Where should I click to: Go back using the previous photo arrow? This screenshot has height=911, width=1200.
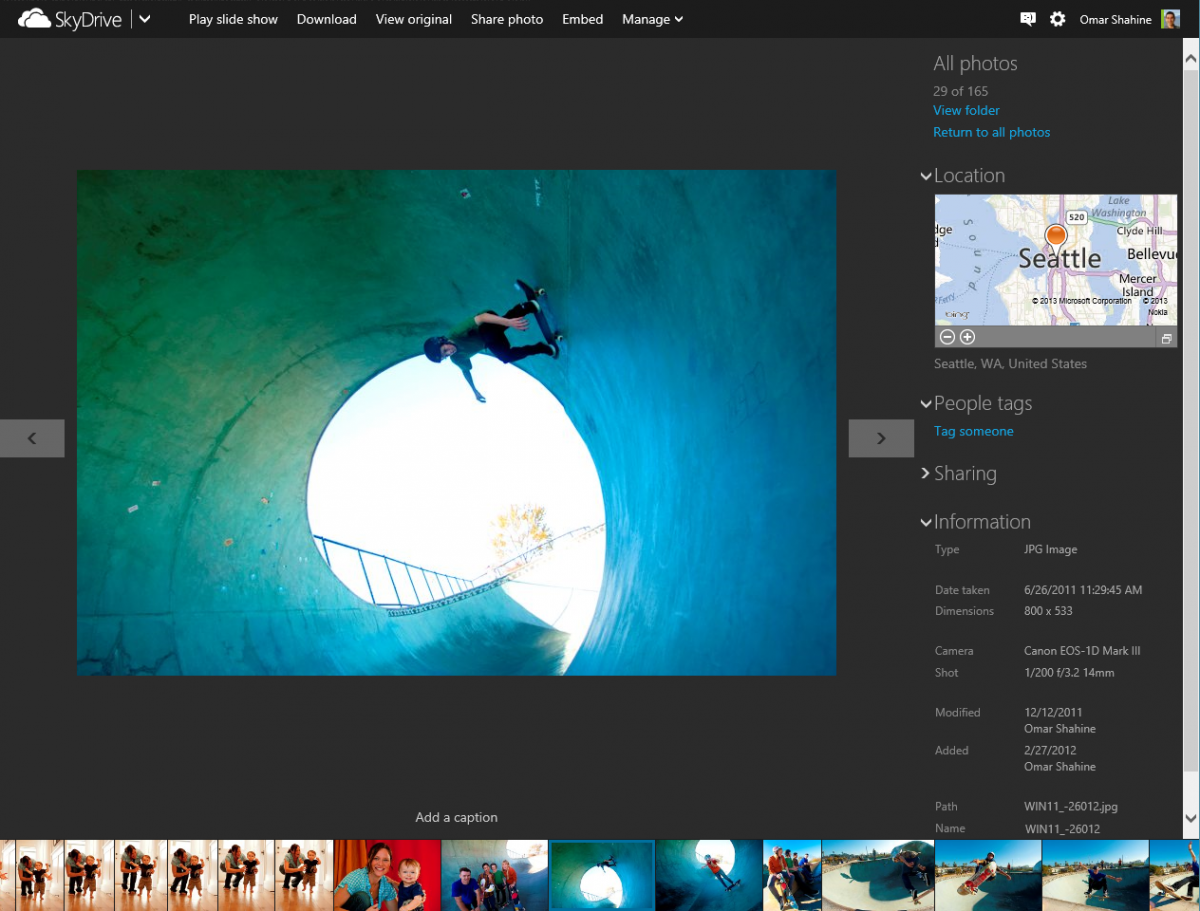click(31, 438)
